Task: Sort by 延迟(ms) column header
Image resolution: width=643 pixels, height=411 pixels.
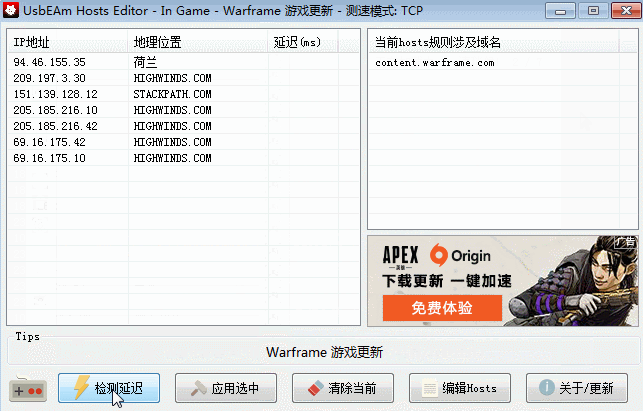Action: click(312, 43)
